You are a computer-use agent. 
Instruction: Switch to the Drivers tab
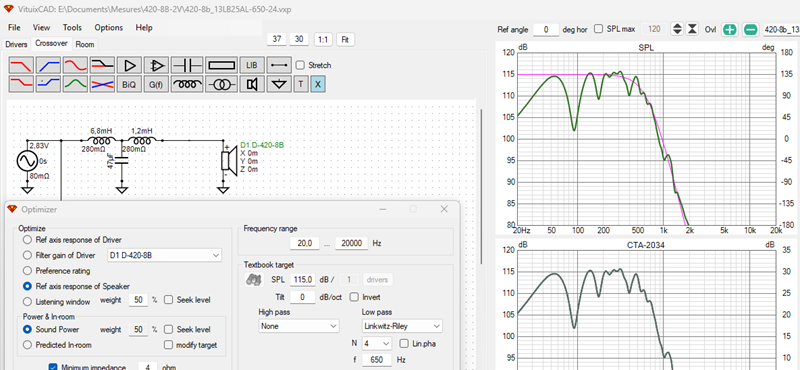click(16, 44)
